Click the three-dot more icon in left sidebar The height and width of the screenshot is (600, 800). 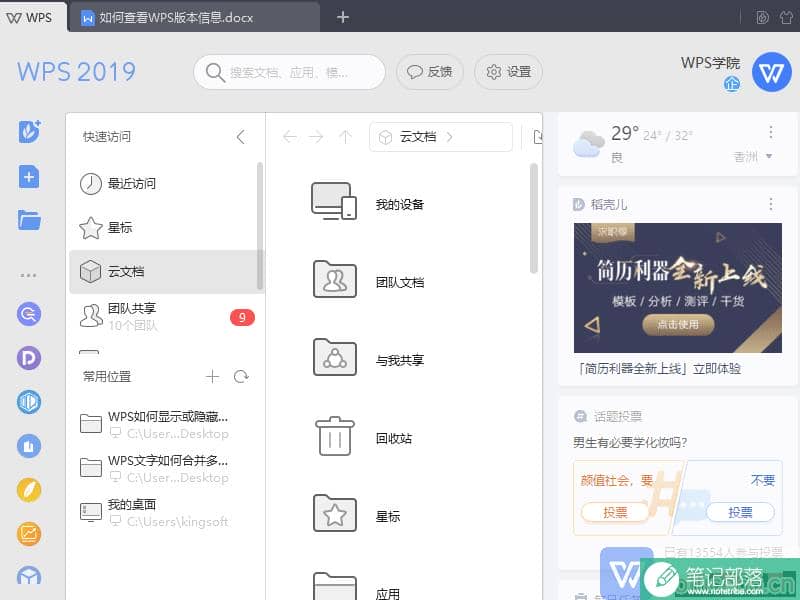click(x=28, y=276)
